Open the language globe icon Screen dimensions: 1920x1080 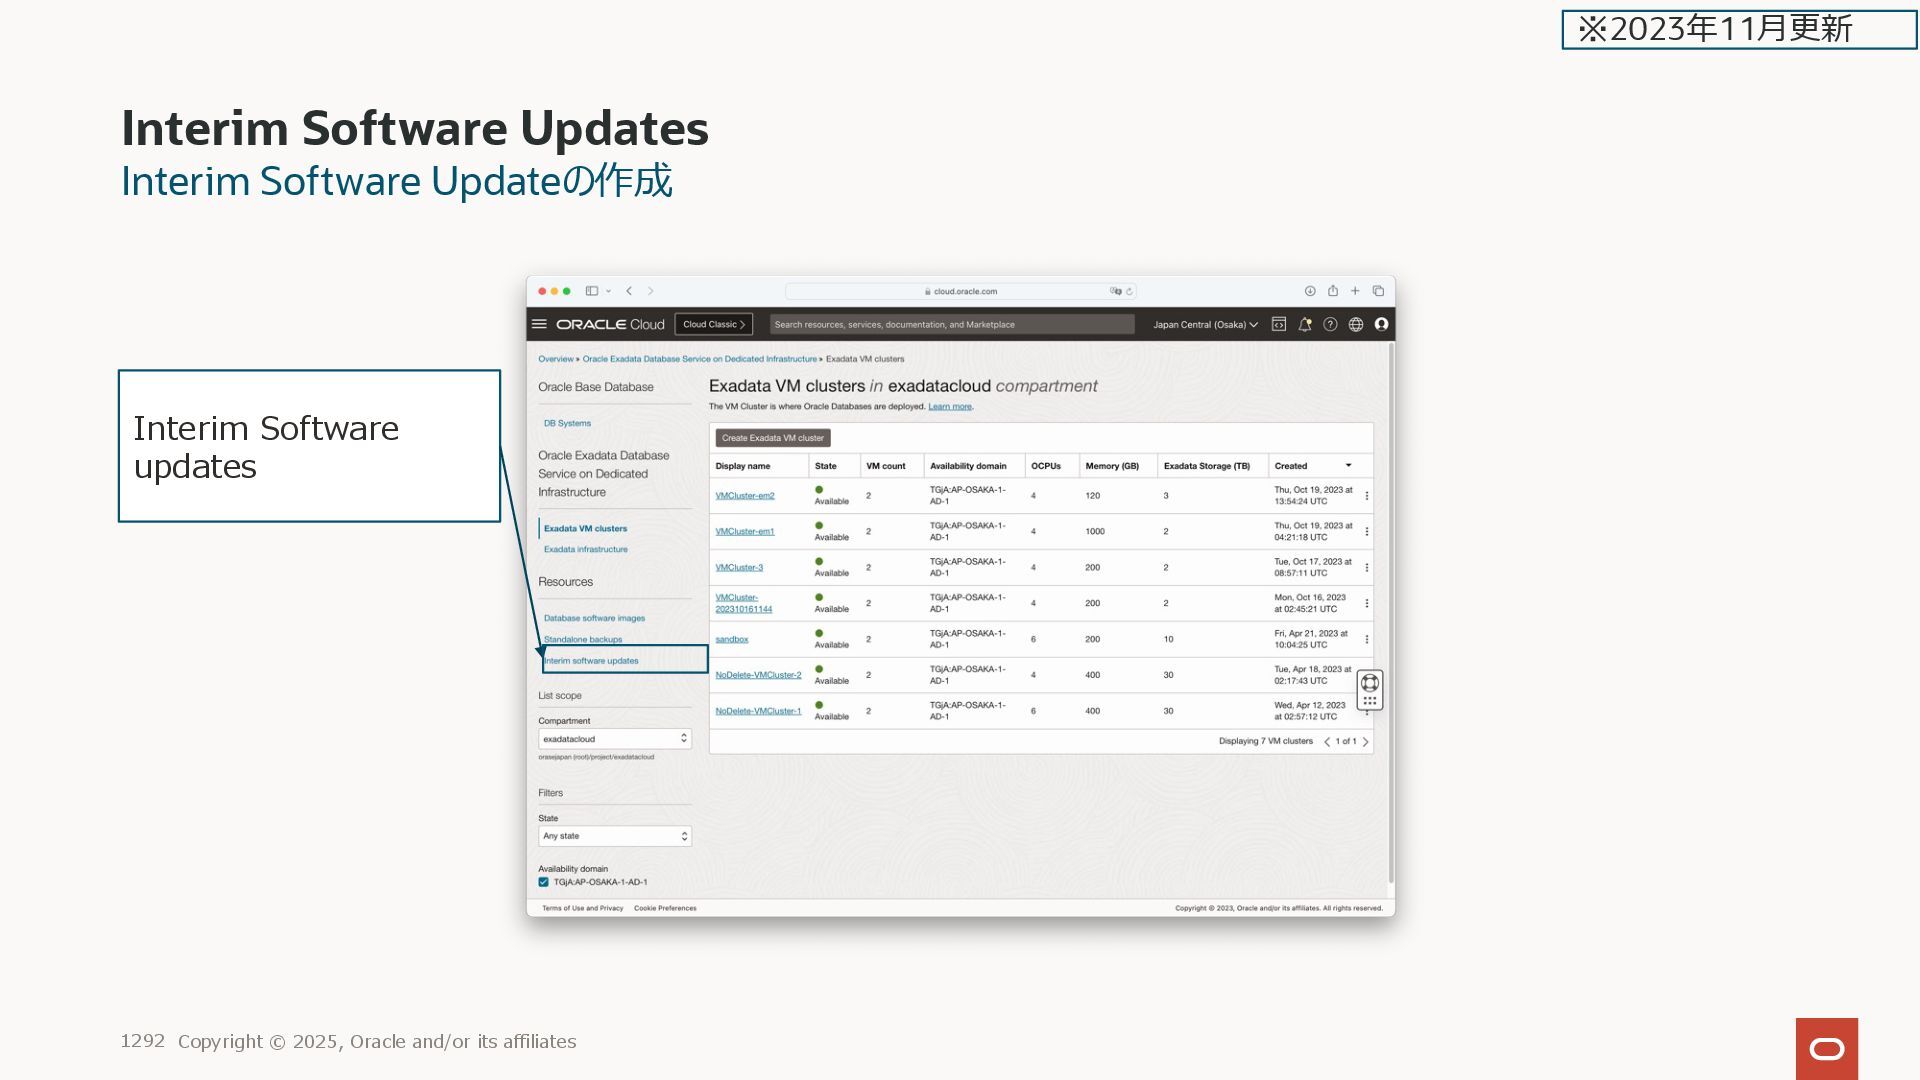[x=1356, y=324]
